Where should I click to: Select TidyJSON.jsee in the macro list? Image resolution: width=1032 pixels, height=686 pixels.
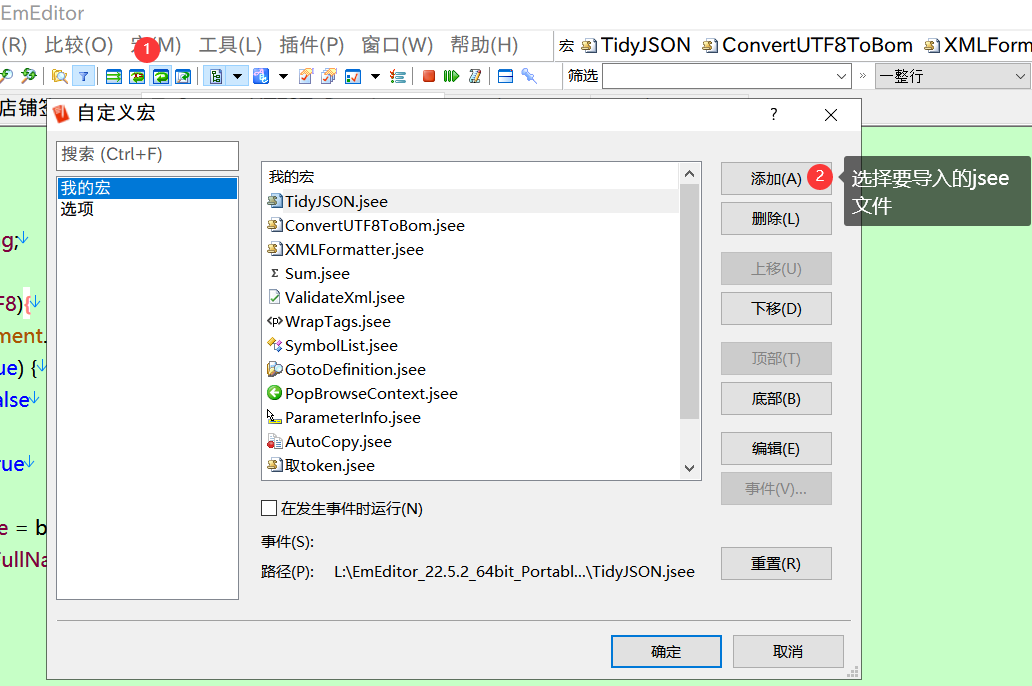(472, 201)
